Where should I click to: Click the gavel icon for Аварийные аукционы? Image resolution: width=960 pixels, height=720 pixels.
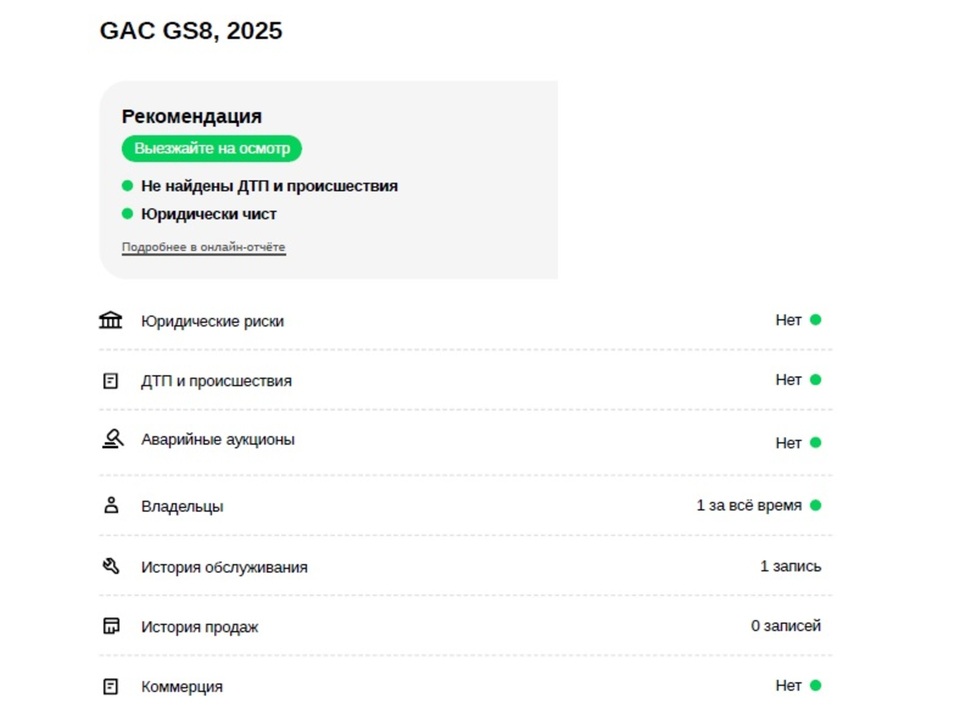pos(113,439)
